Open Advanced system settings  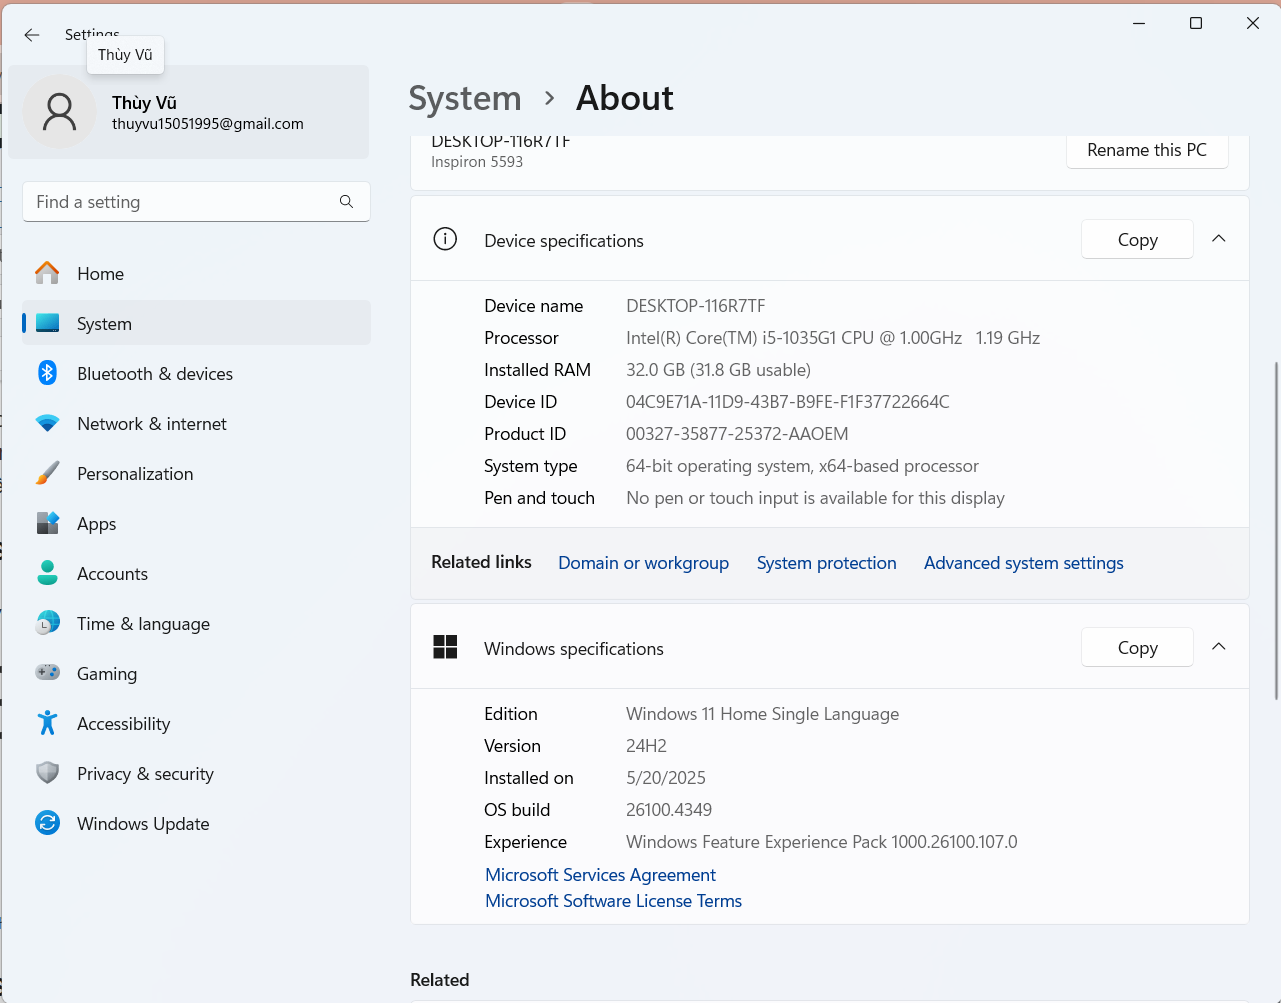coord(1023,562)
